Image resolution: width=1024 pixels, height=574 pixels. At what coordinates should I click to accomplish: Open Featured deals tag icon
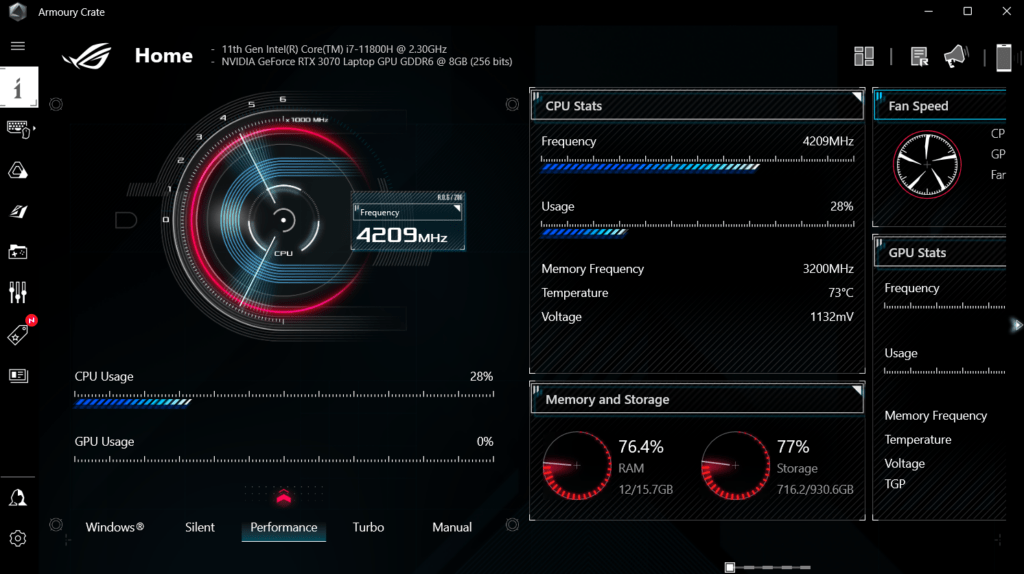[x=18, y=334]
